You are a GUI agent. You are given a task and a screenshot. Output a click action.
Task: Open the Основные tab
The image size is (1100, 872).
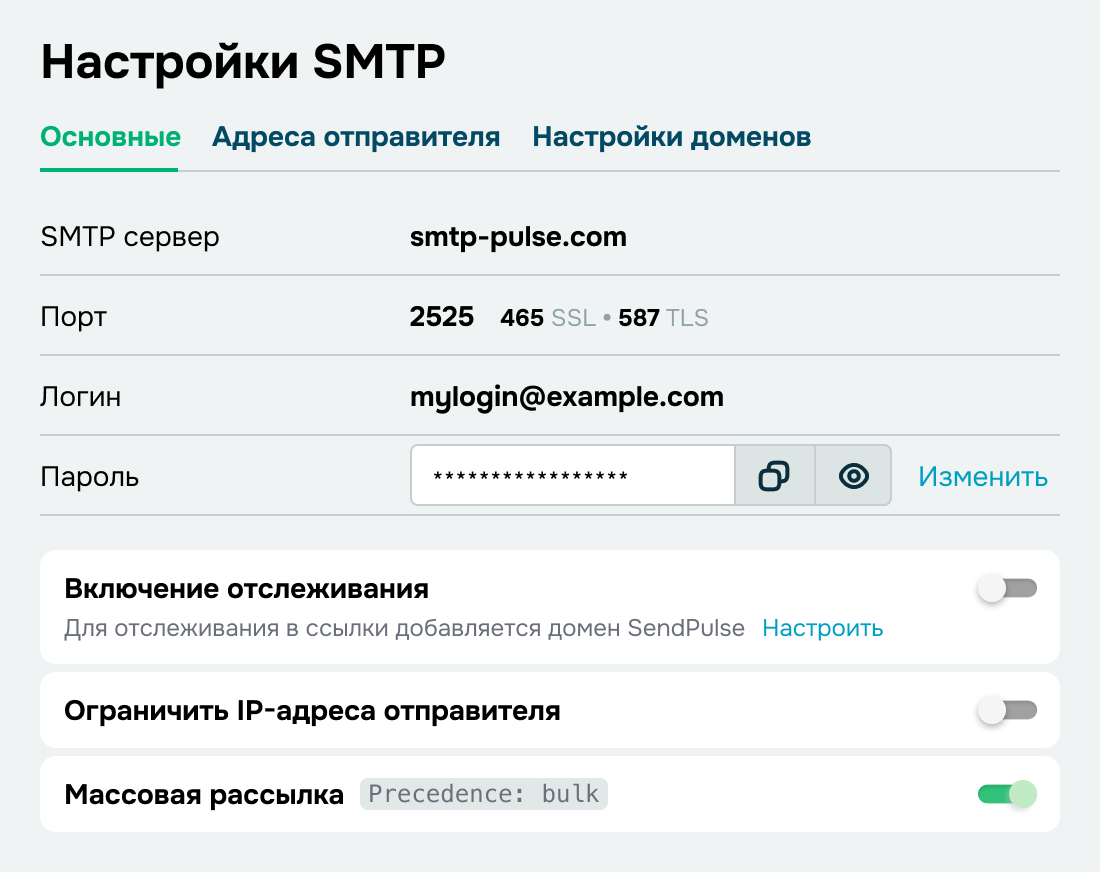110,137
